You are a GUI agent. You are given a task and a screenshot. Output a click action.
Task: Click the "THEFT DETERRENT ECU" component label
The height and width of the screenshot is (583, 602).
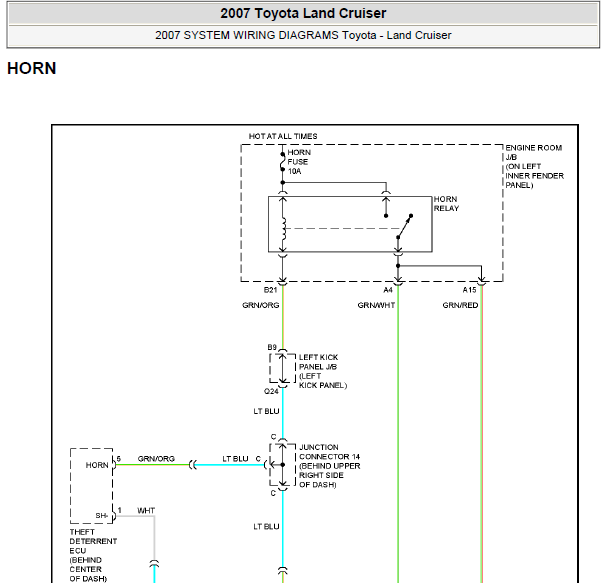(x=93, y=555)
